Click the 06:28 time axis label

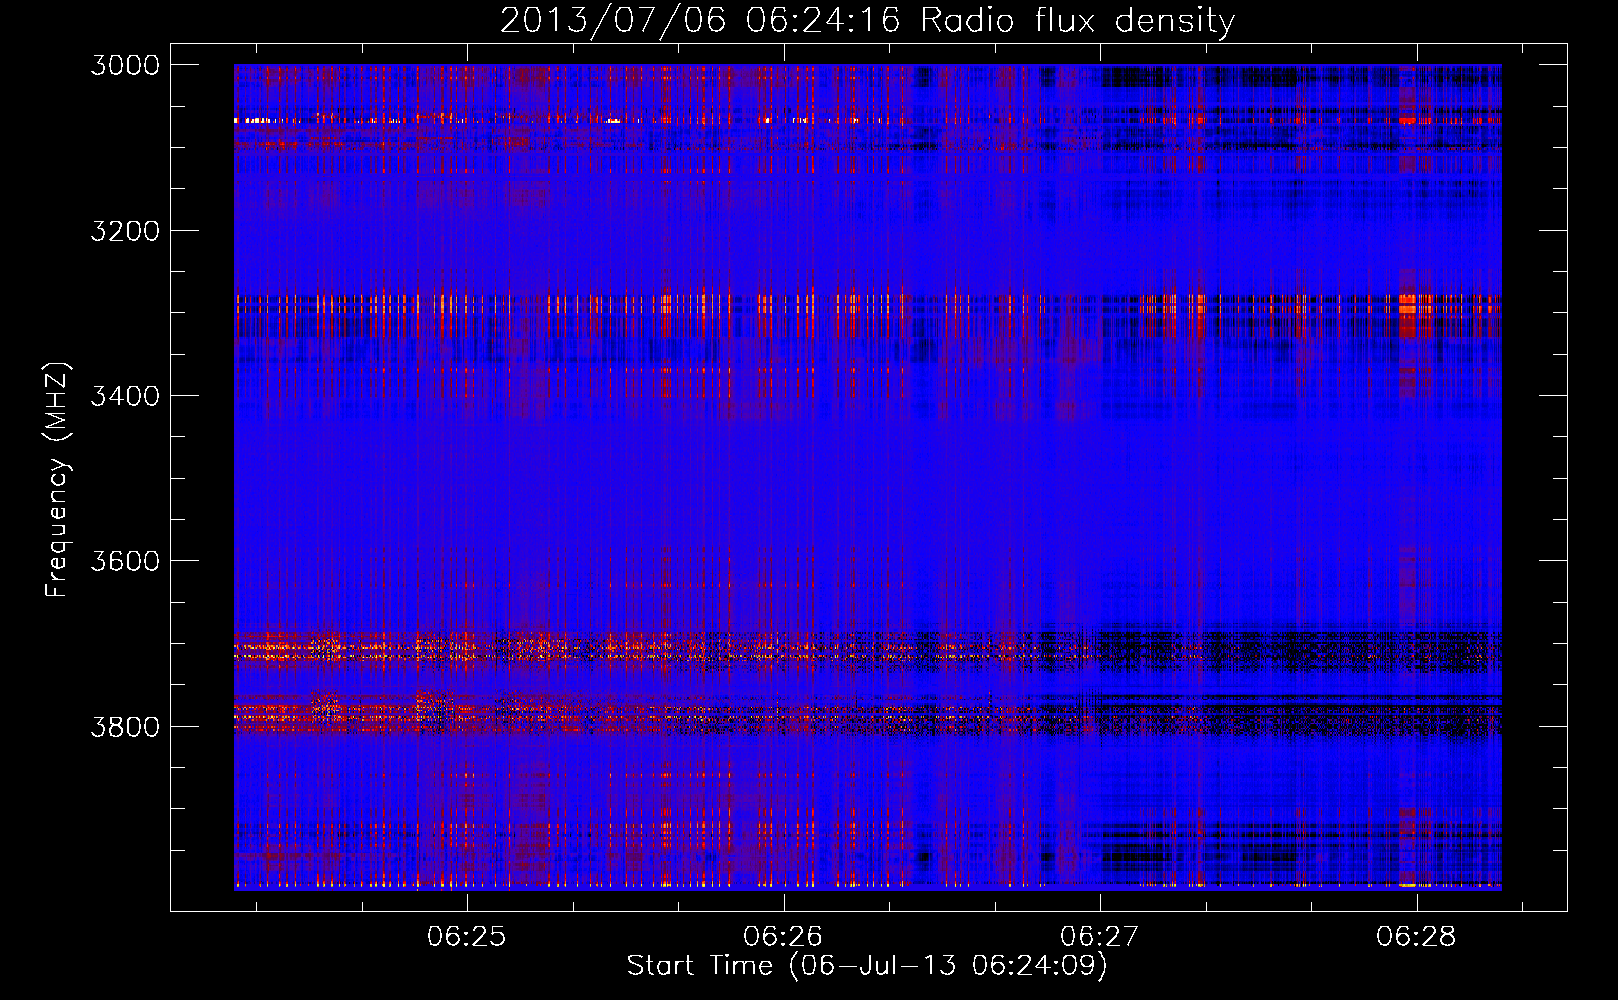(x=1416, y=937)
